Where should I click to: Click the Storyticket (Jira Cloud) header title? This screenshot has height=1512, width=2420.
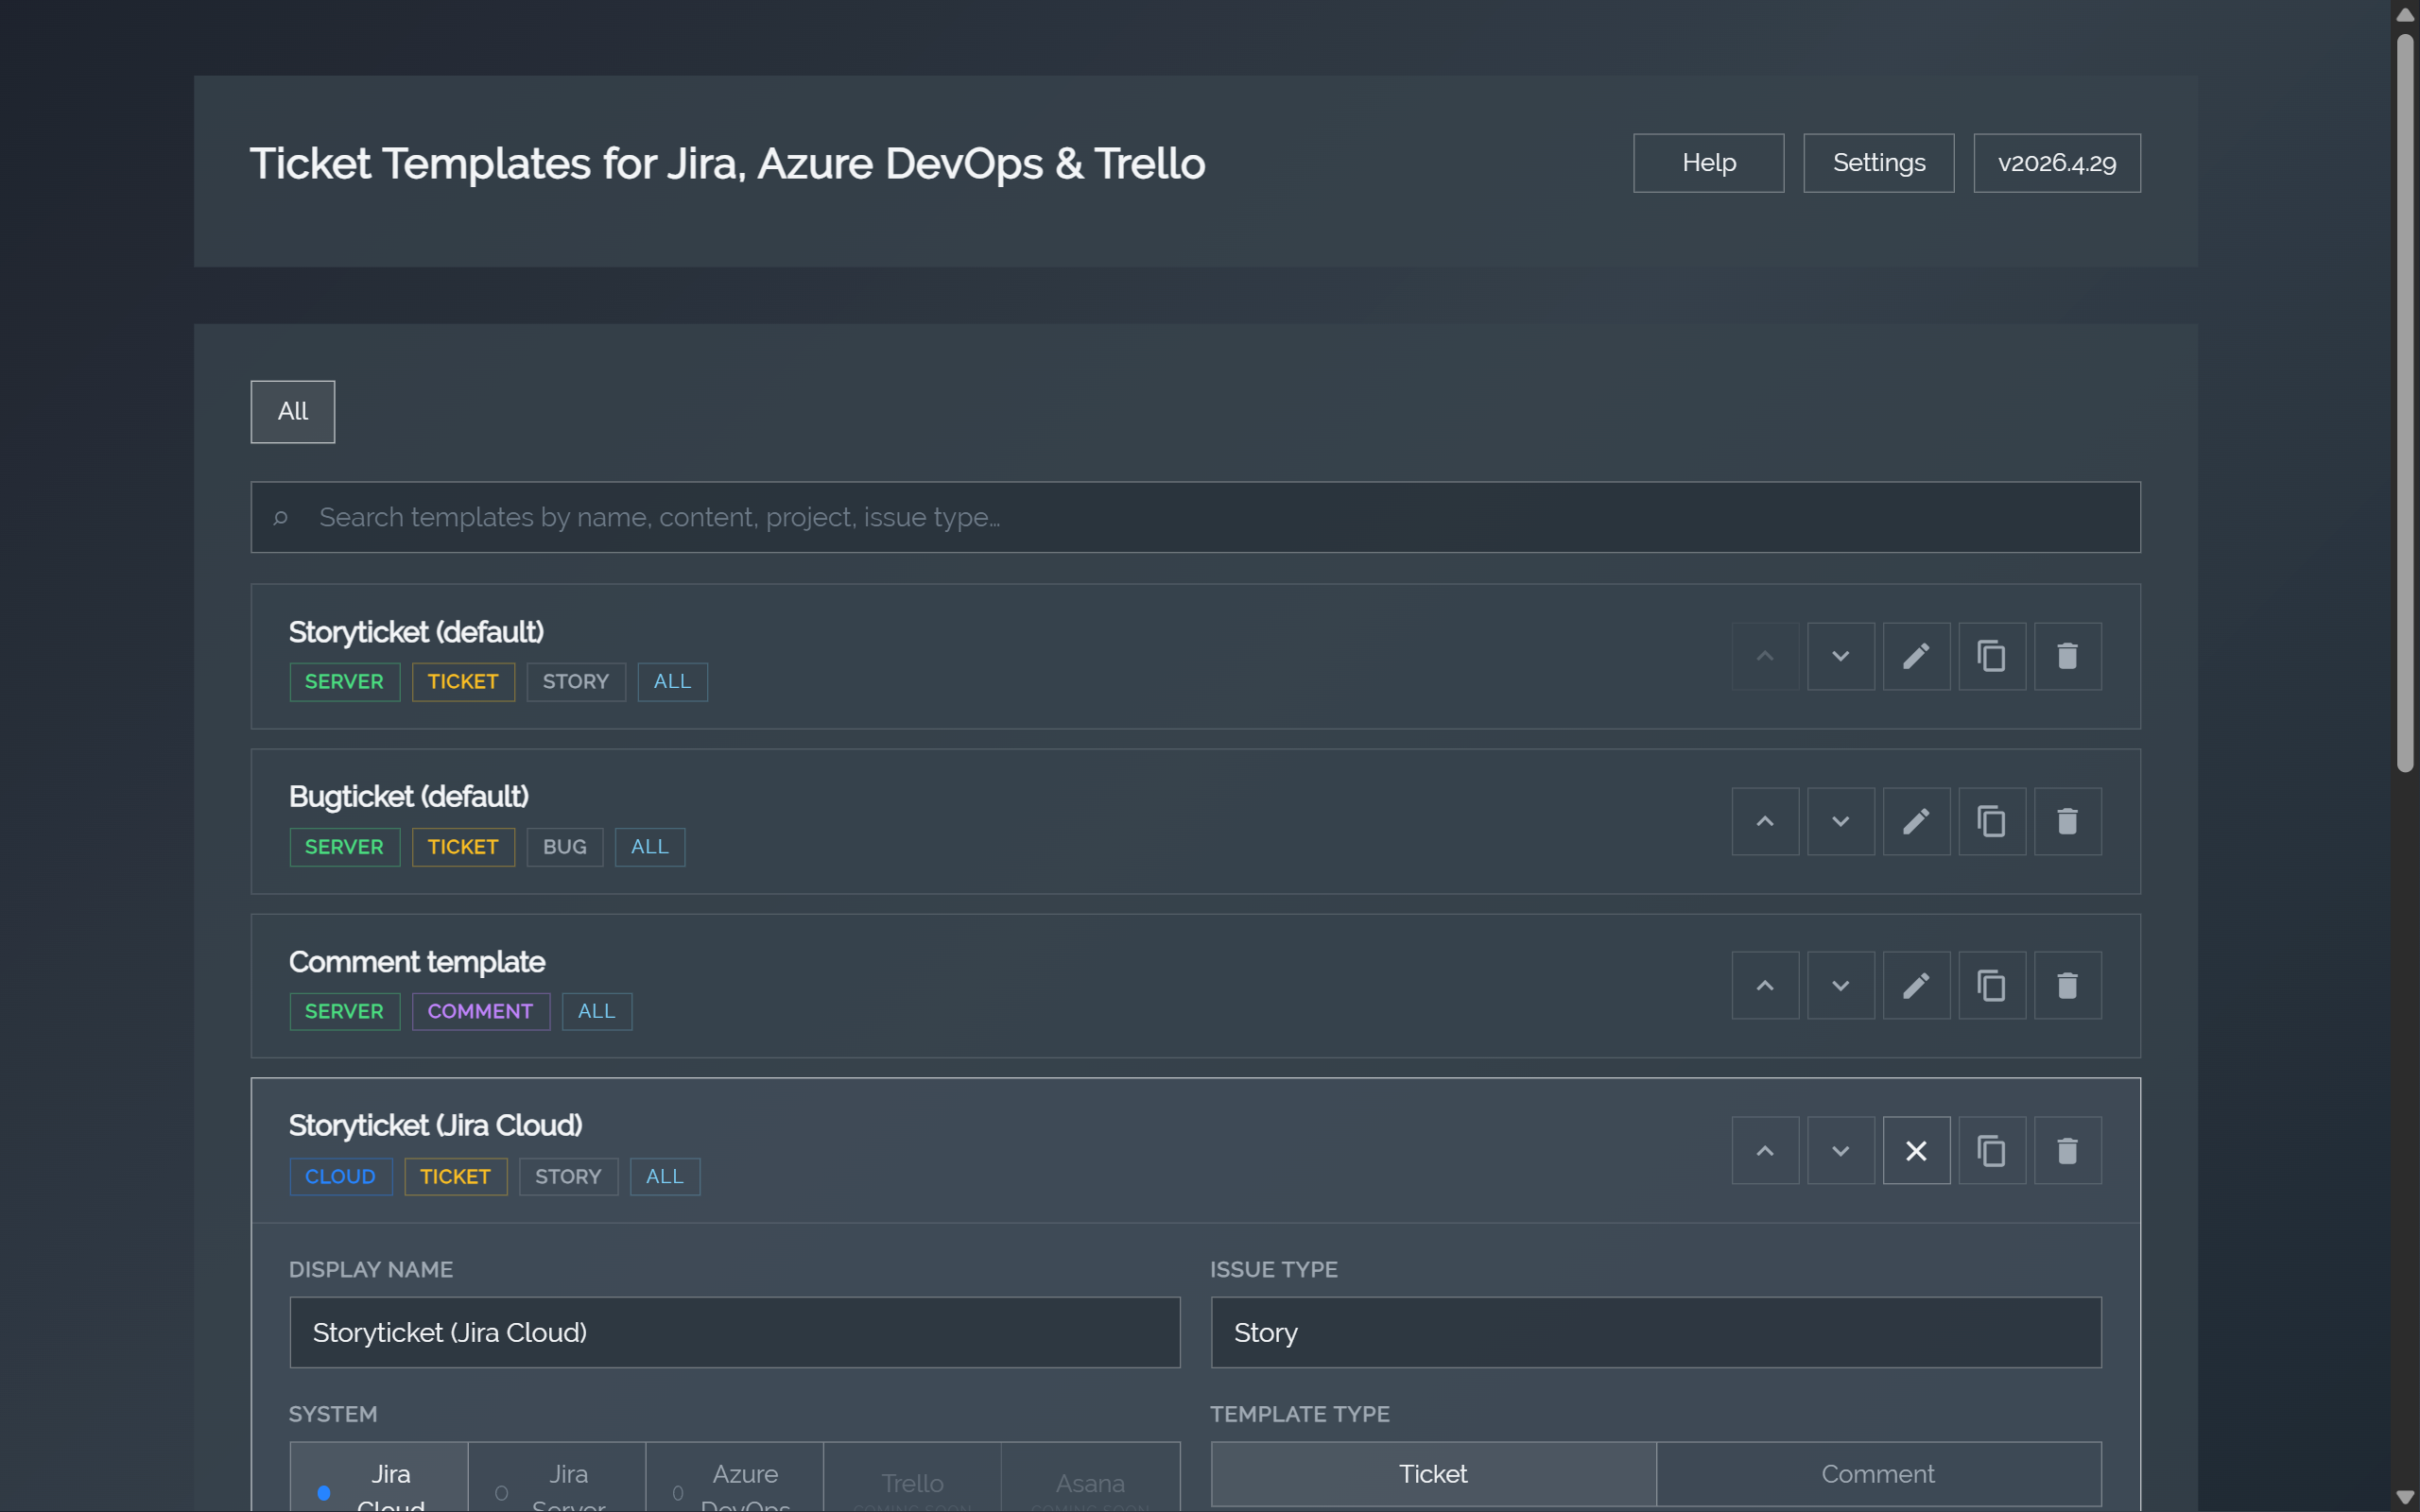[435, 1125]
